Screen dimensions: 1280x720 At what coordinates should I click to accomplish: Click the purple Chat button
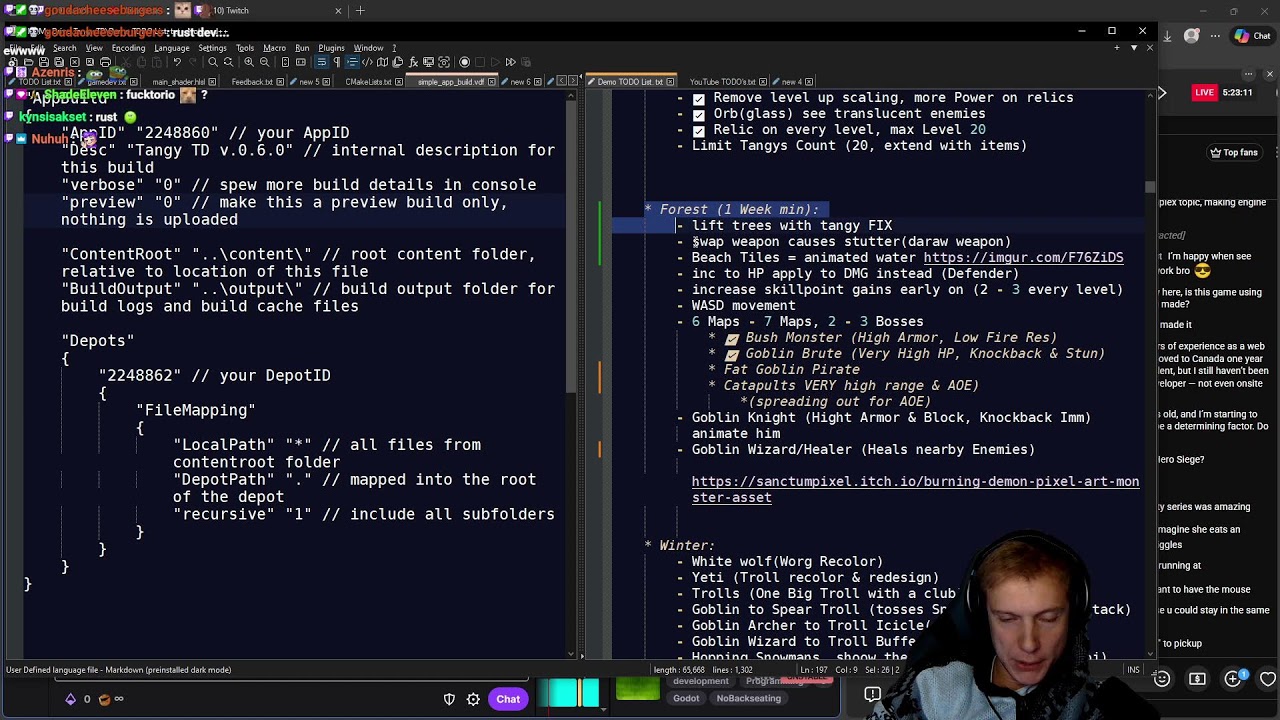(x=508, y=699)
